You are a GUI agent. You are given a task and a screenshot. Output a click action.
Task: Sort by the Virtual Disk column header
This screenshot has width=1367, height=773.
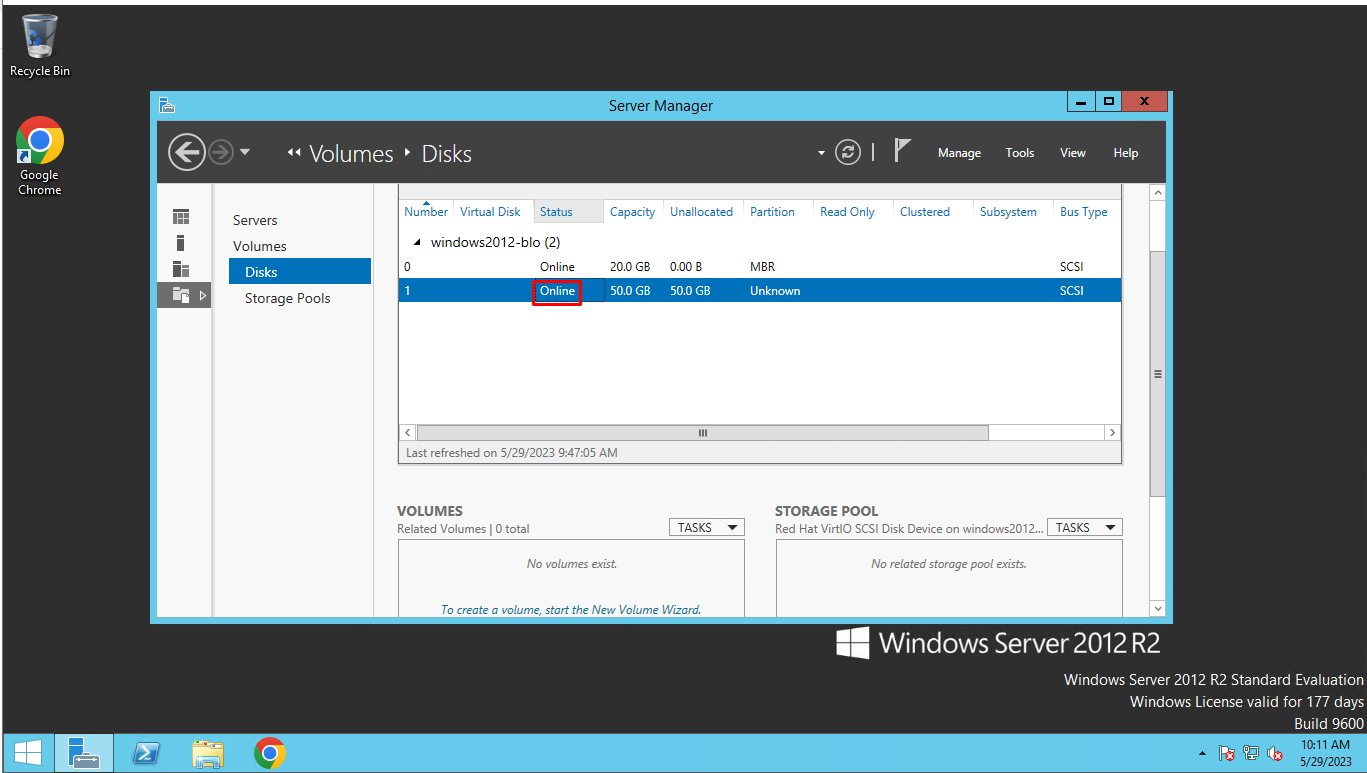point(490,212)
